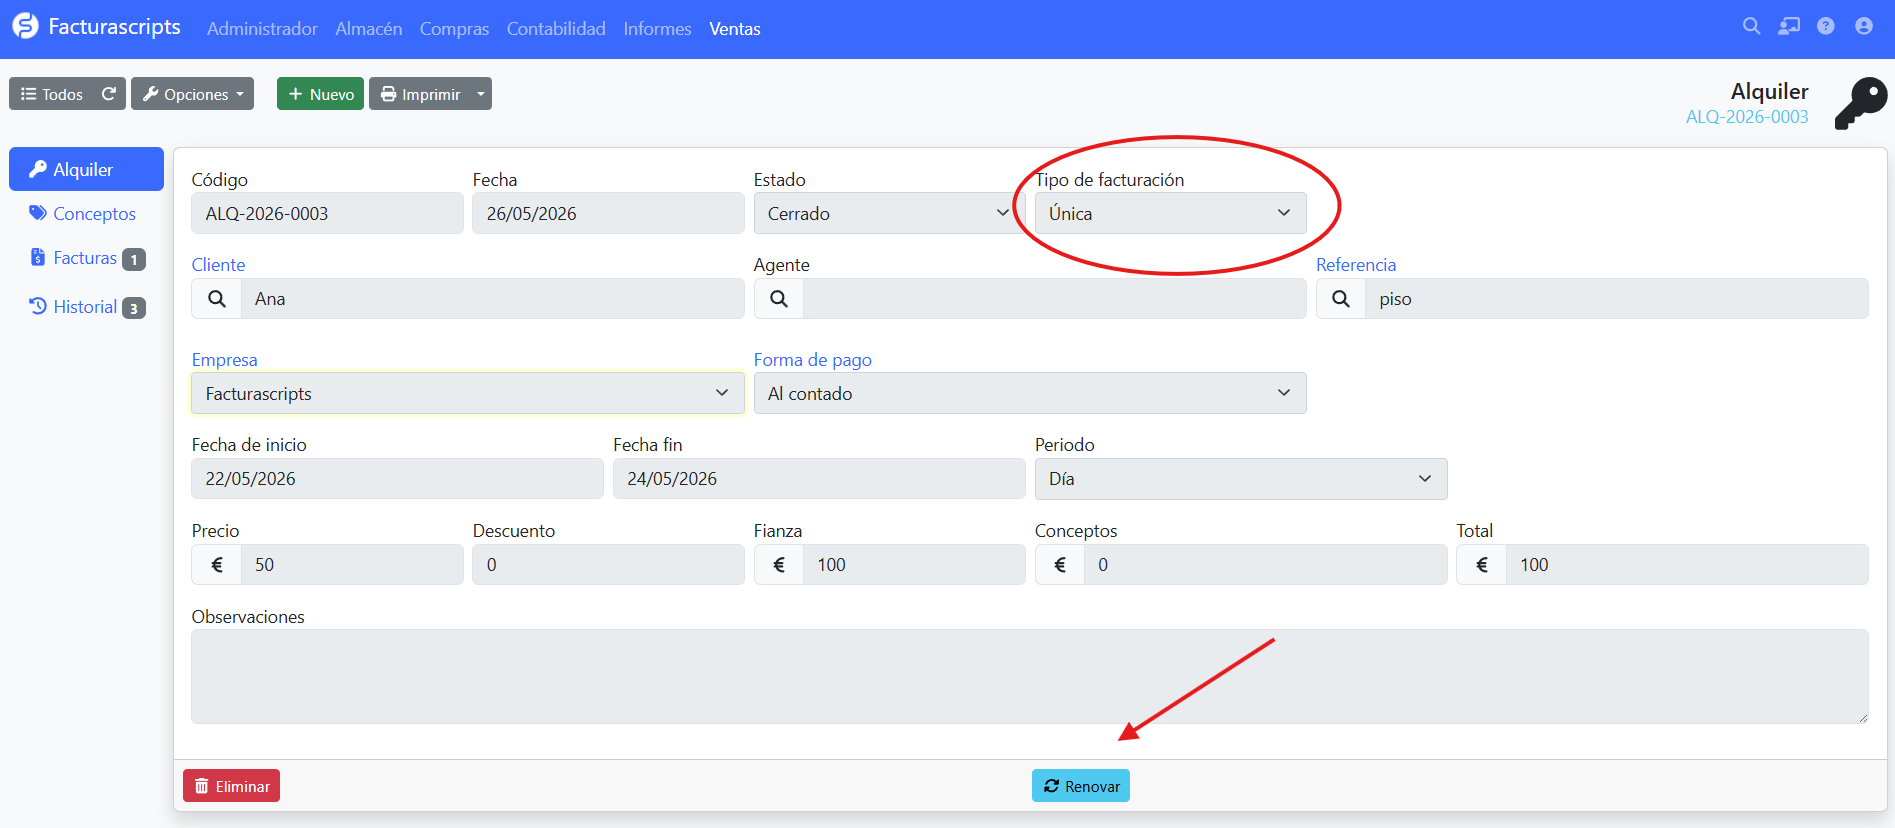Click the Cliente field showing Ana
Screen dimensions: 1895x828
click(x=492, y=299)
